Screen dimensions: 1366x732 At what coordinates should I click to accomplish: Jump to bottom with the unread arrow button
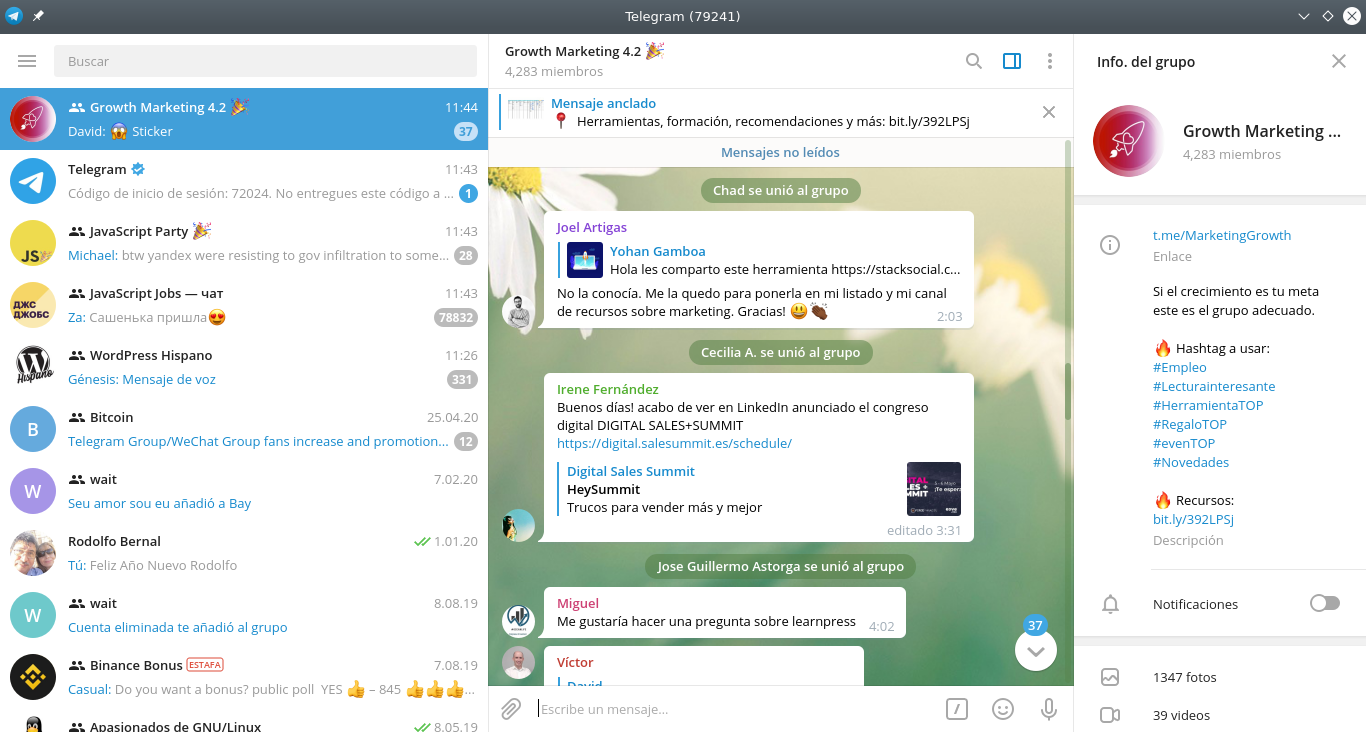point(1035,651)
